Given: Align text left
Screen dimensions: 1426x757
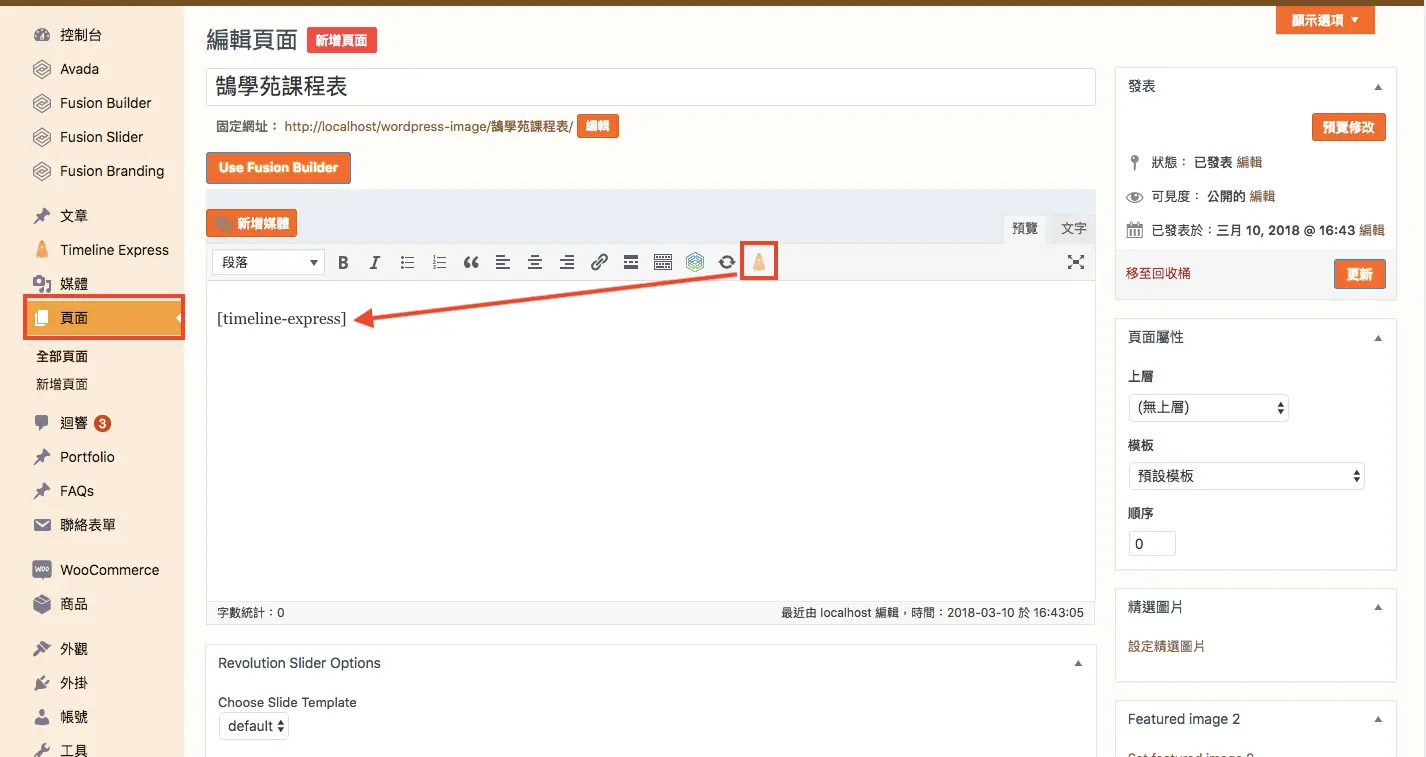Looking at the screenshot, I should (x=503, y=263).
